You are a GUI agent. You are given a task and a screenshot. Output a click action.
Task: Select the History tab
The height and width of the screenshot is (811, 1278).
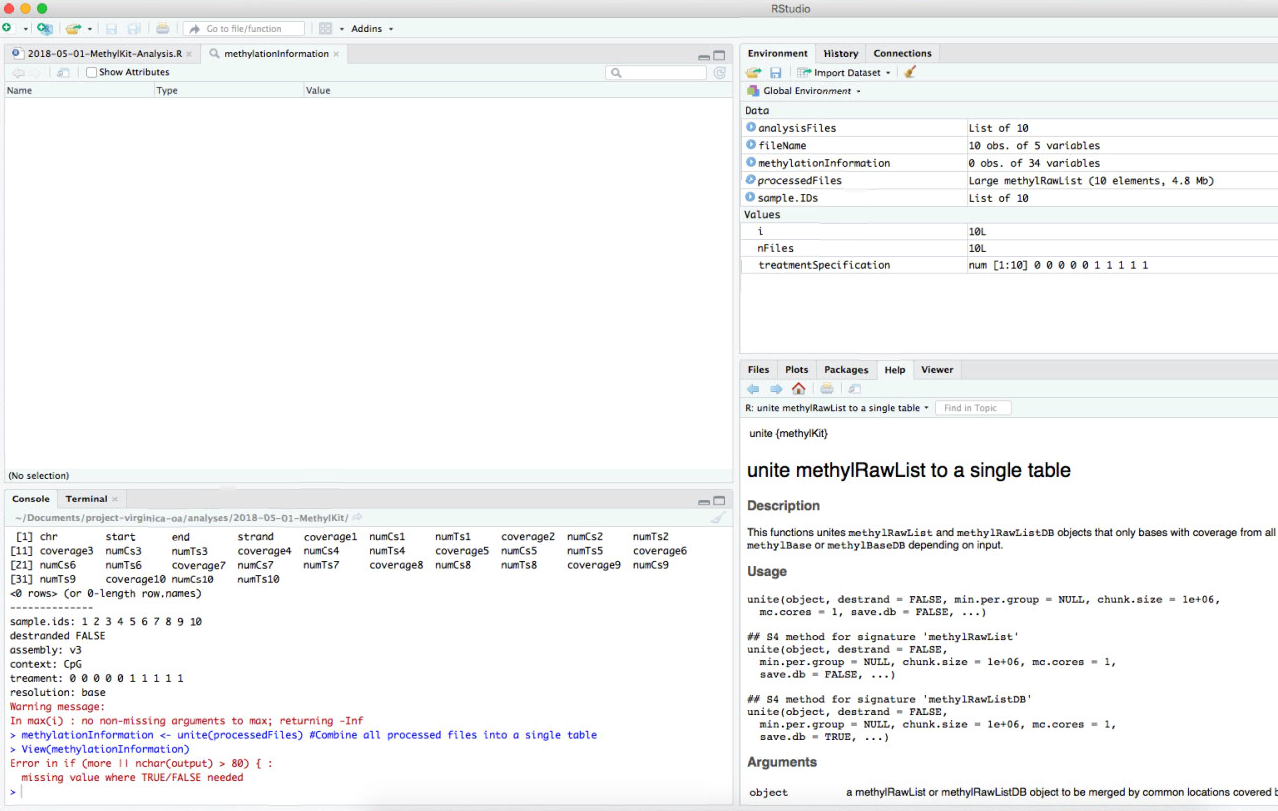pyautogui.click(x=839, y=53)
